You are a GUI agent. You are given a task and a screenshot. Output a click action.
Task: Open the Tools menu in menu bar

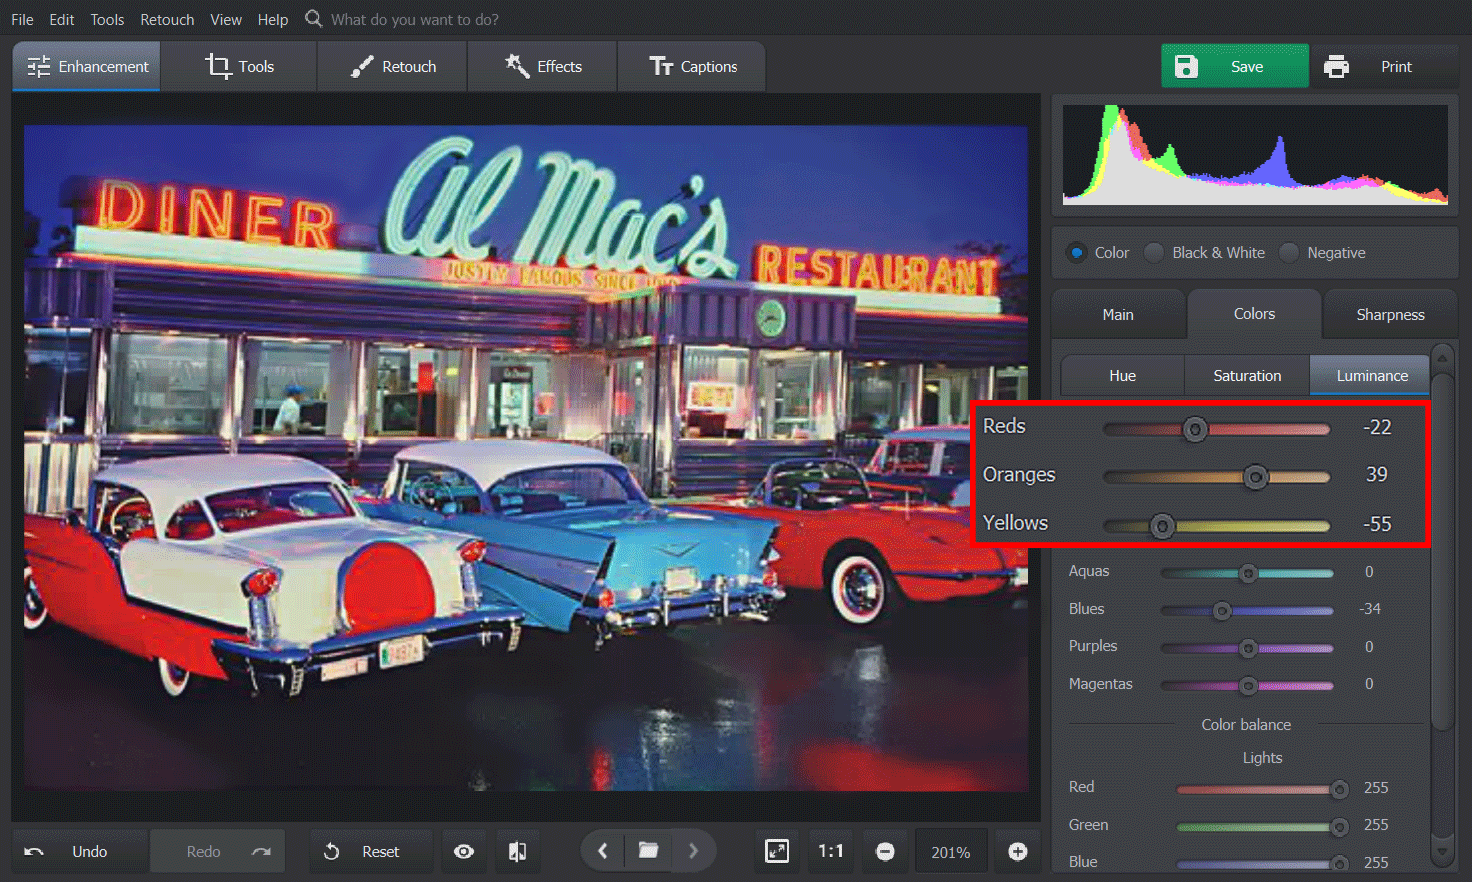coord(107,20)
